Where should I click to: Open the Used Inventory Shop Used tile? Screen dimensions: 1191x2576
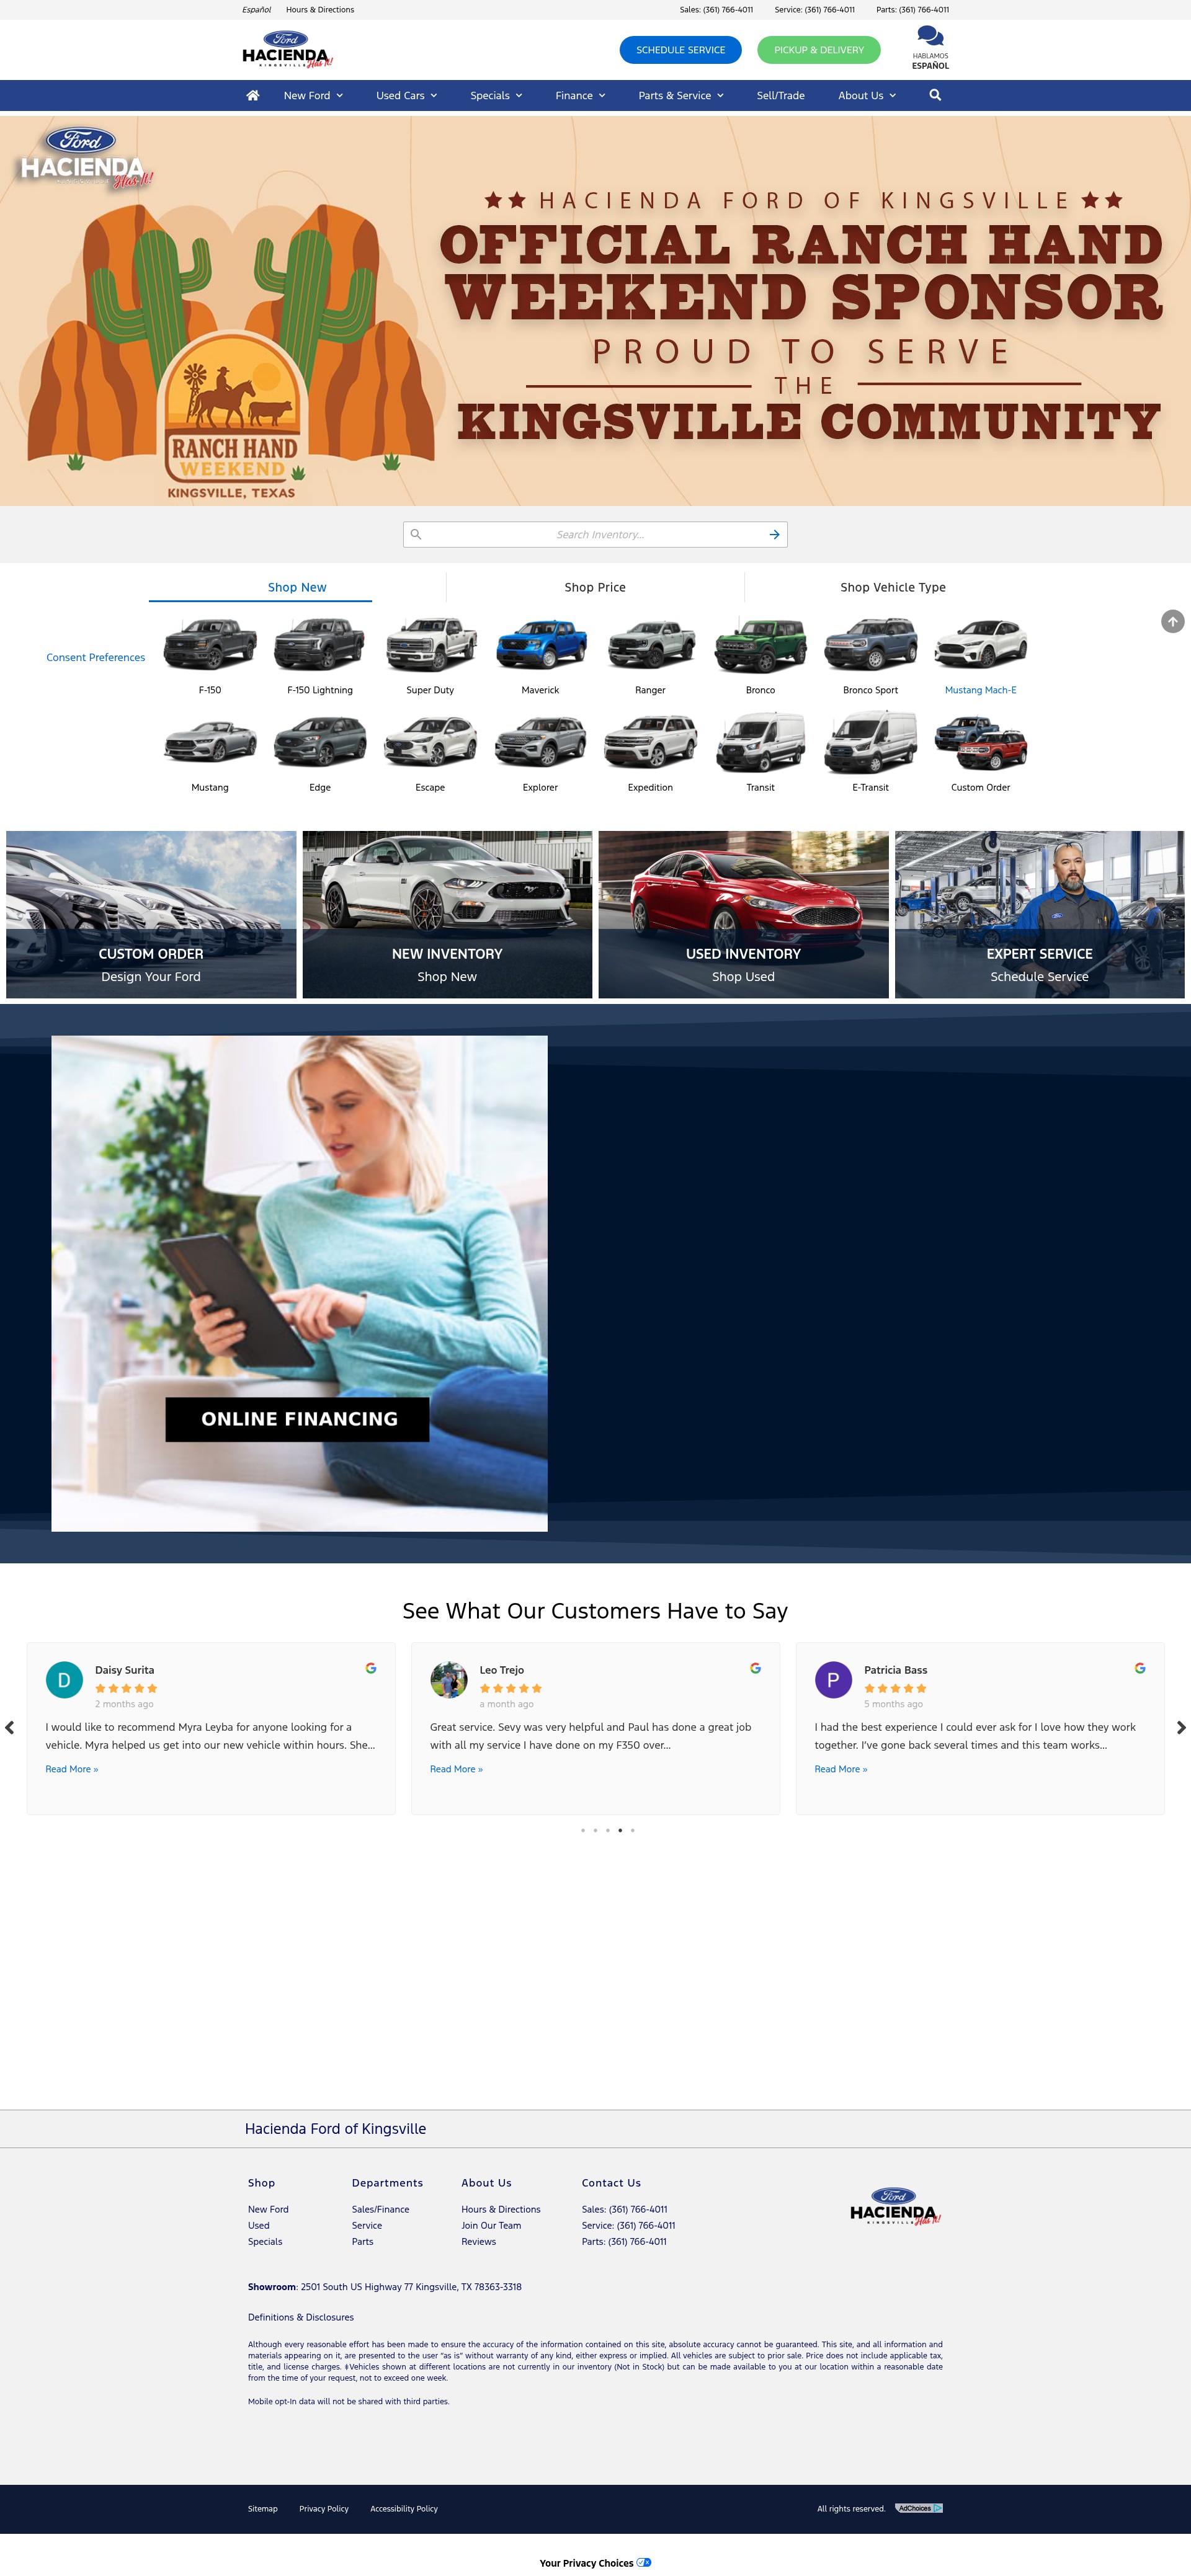743,914
